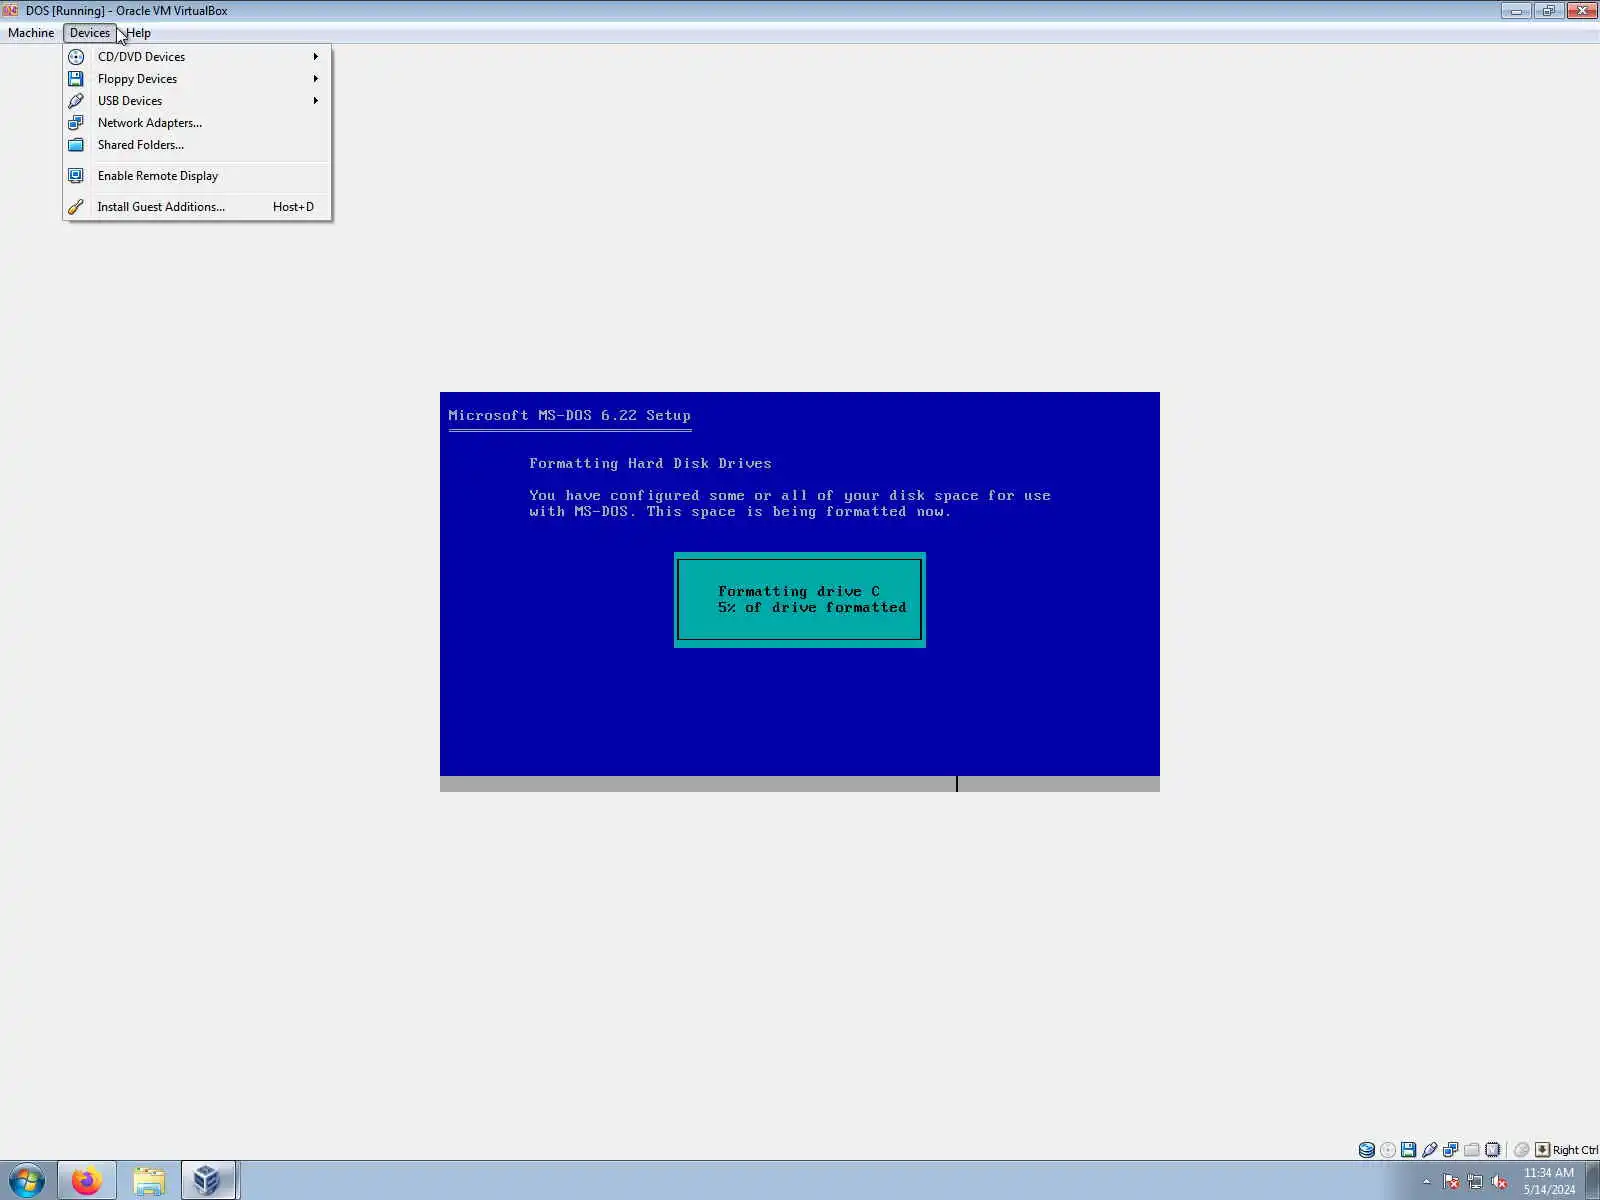Open Shared Folders… from the Devices menu
Viewport: 1600px width, 1200px height.
point(197,145)
